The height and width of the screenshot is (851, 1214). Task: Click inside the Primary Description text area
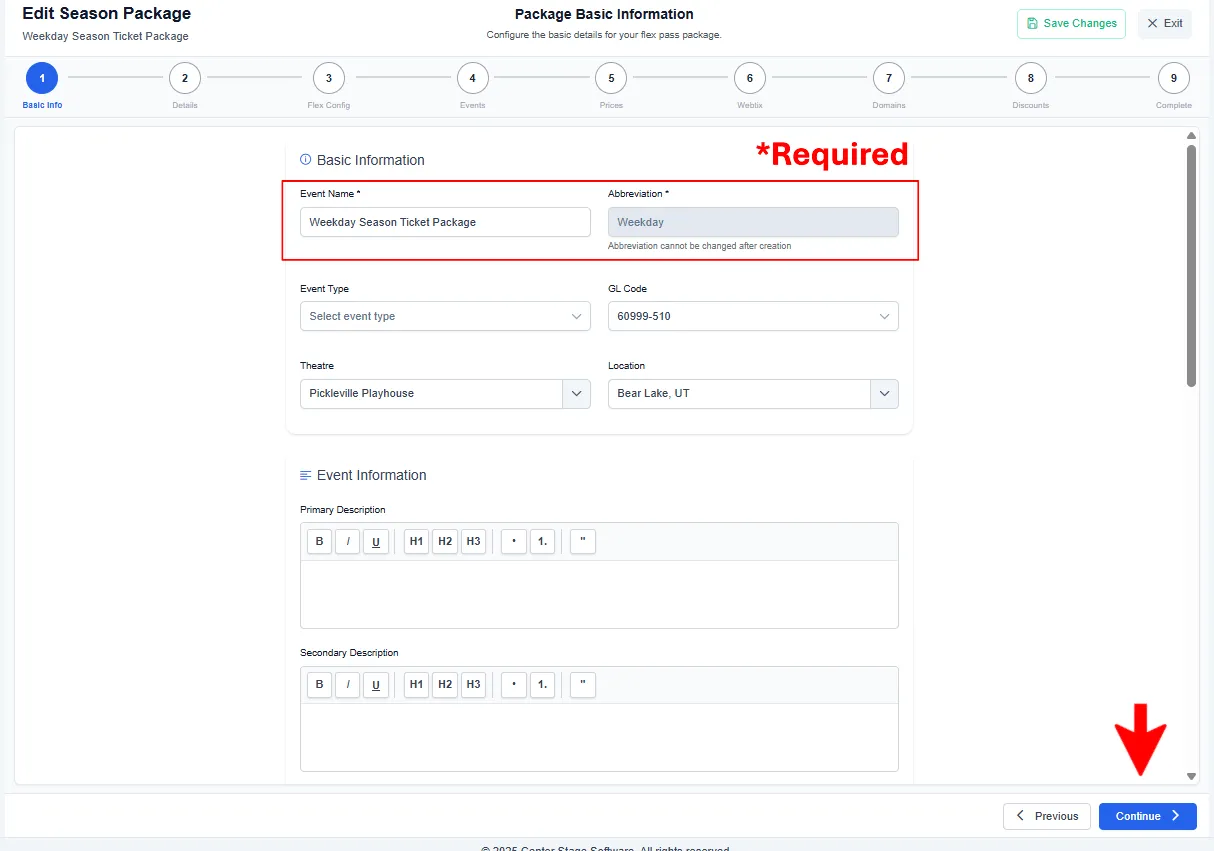point(599,594)
